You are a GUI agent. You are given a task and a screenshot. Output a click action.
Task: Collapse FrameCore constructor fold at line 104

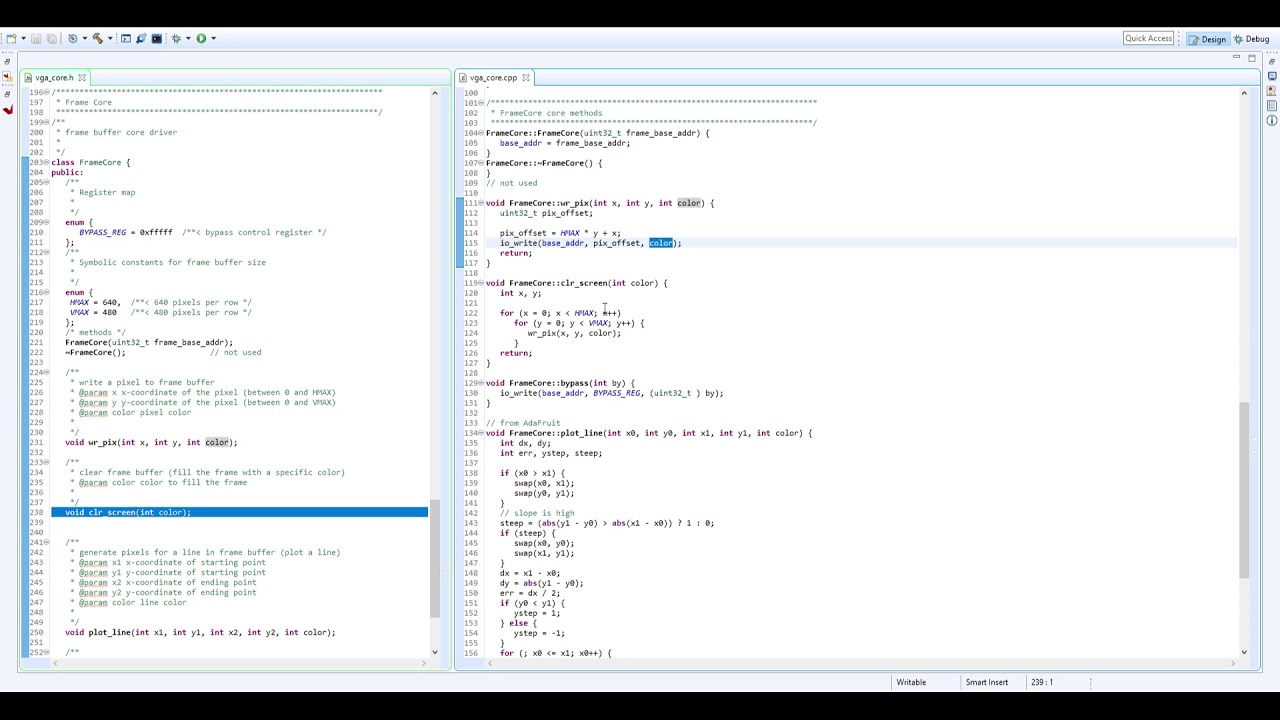[x=482, y=133]
